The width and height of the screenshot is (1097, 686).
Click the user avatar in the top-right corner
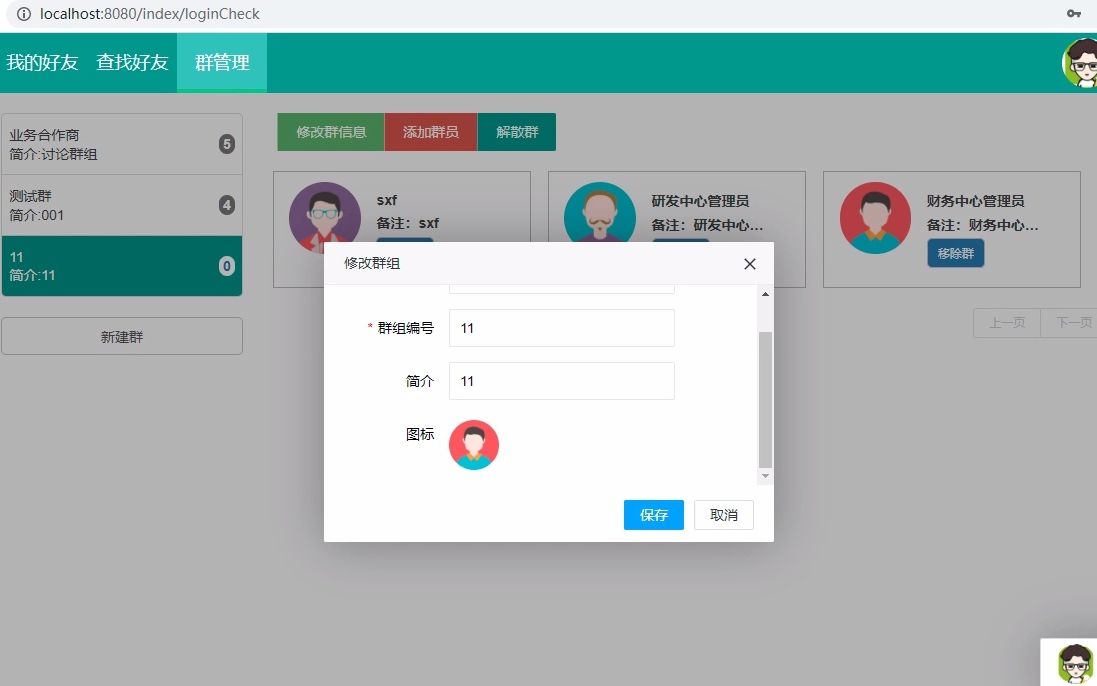[1081, 62]
